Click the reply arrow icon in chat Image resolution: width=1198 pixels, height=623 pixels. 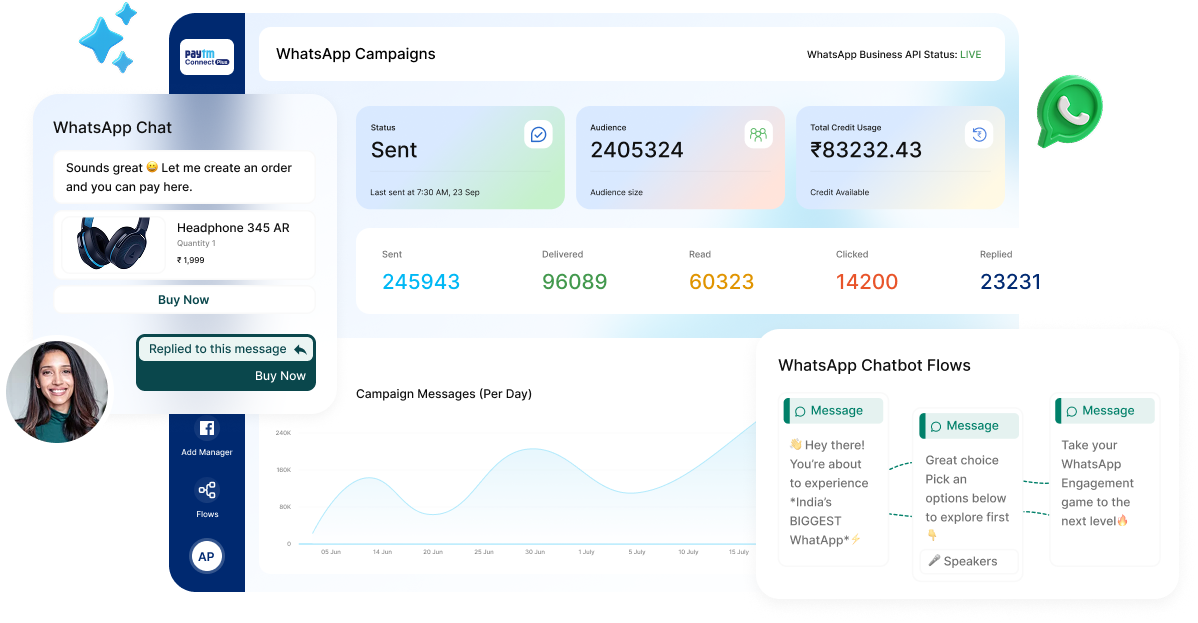click(x=299, y=349)
